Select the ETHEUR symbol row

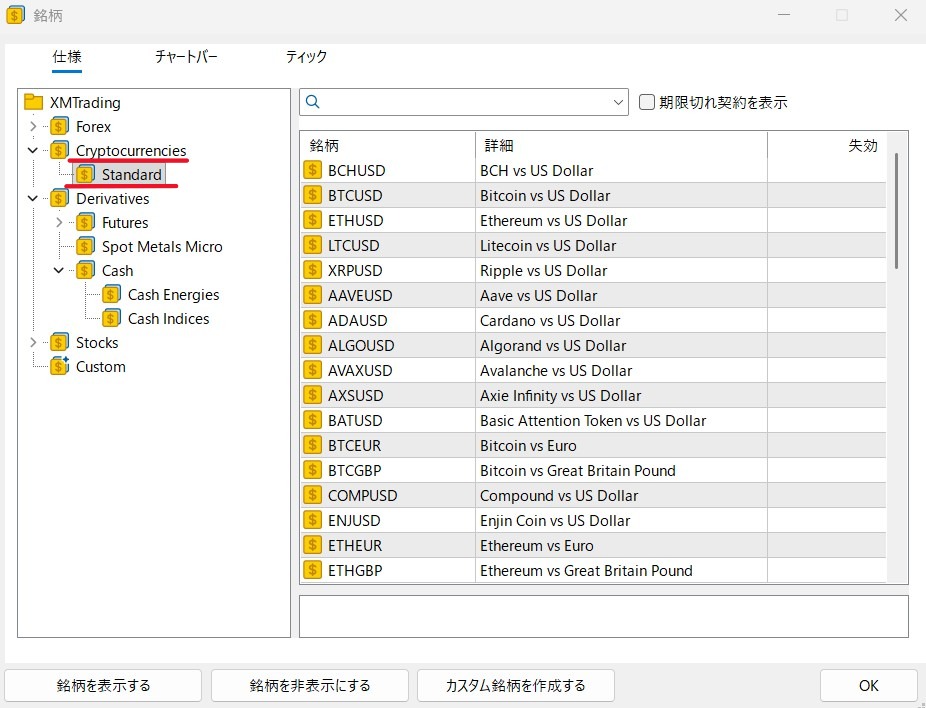click(x=593, y=545)
